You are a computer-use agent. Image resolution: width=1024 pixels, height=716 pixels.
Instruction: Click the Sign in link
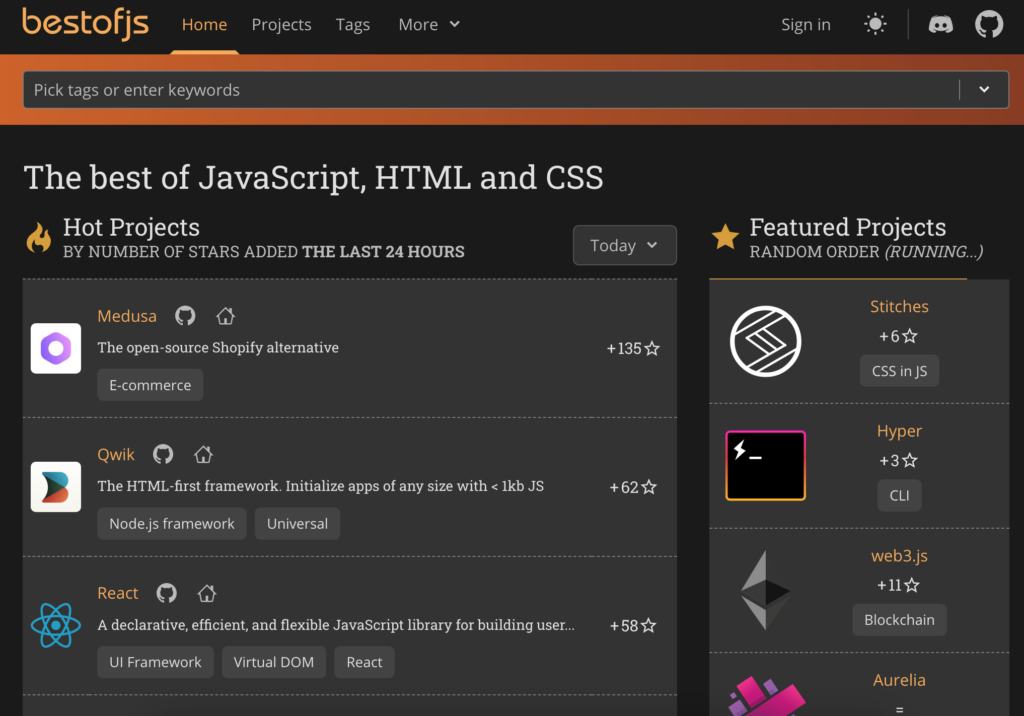point(805,25)
